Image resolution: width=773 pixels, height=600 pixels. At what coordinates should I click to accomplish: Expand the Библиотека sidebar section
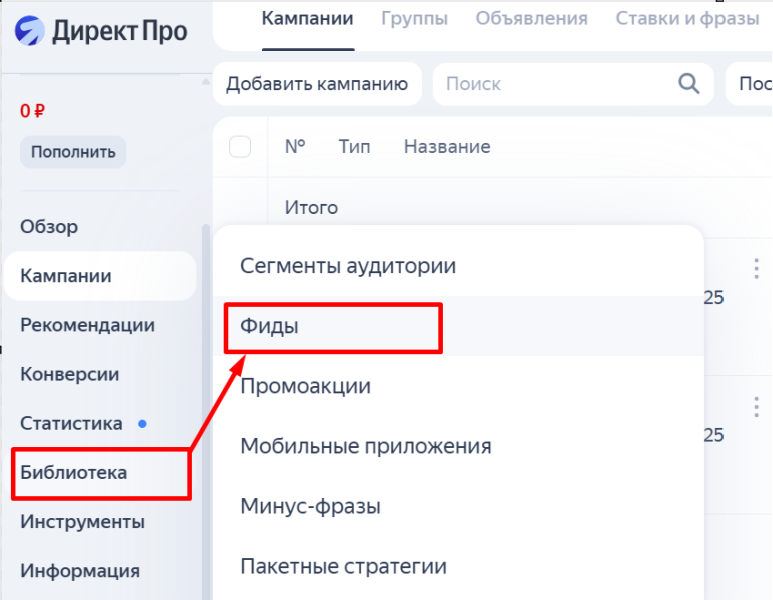[74, 473]
